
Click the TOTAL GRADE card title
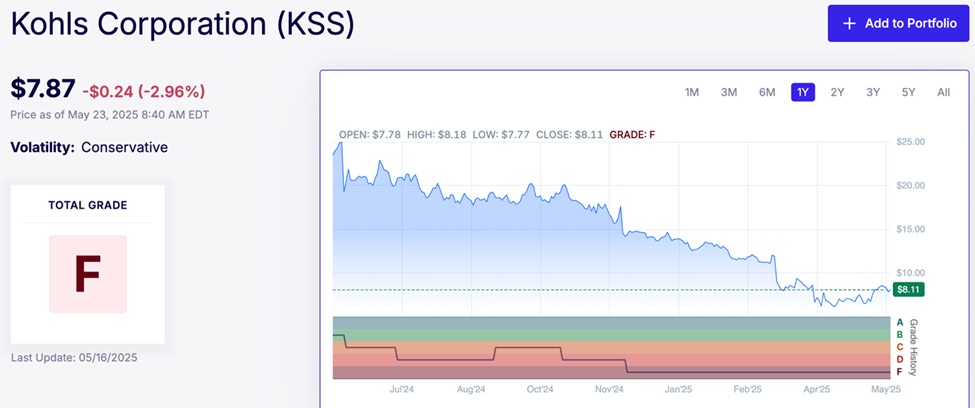pyautogui.click(x=88, y=205)
